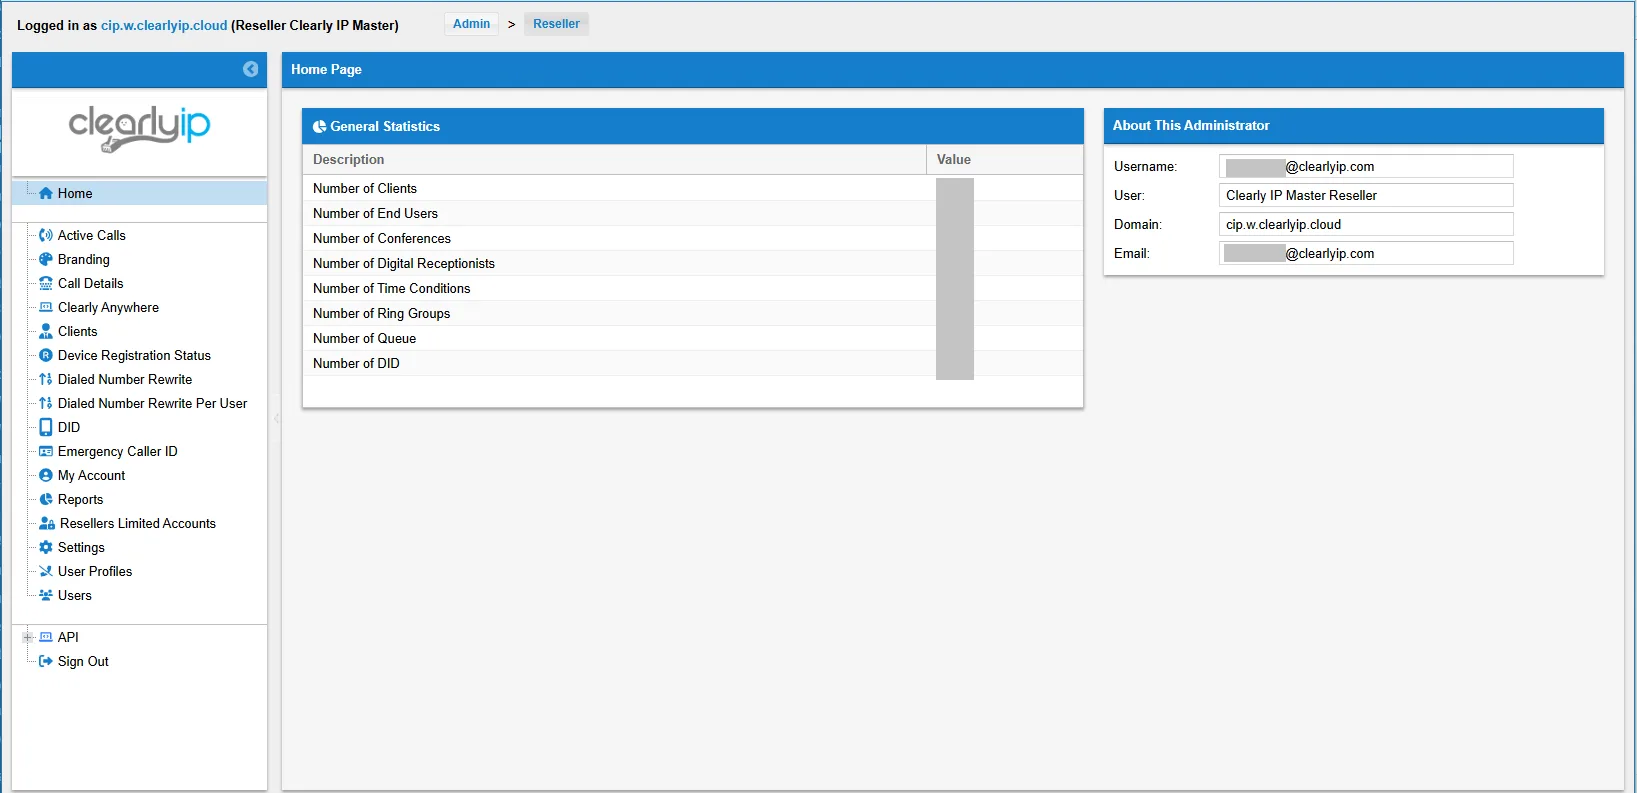Click the Branding palette icon

tap(46, 259)
